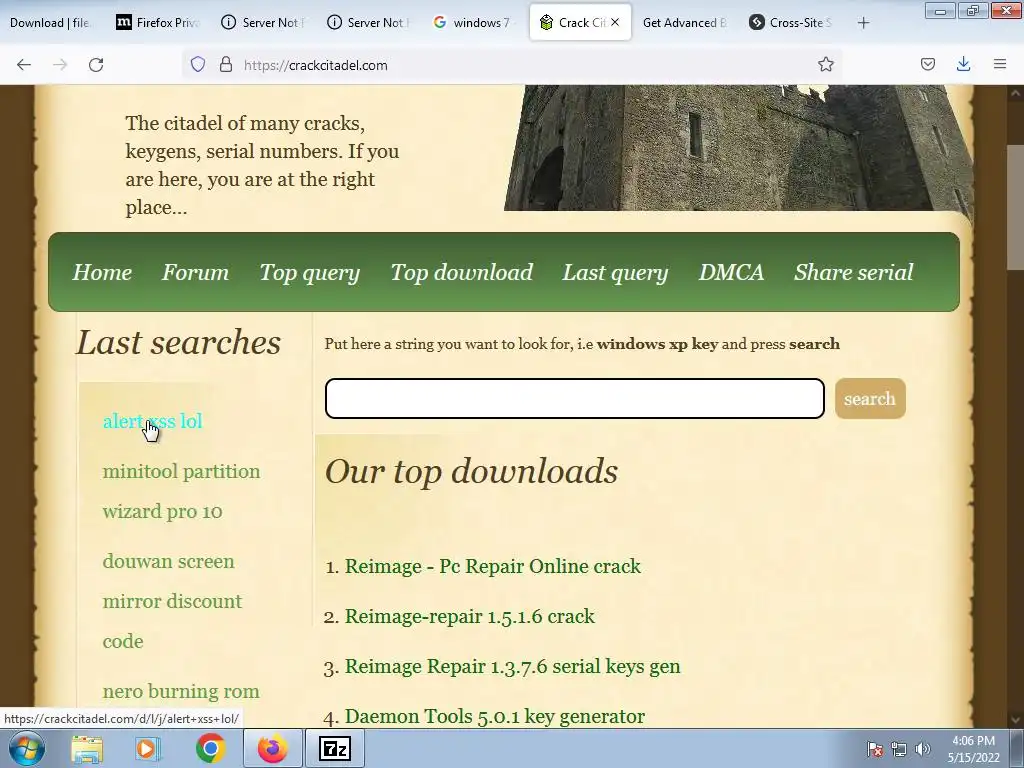Close the Crack Citadel tab
The height and width of the screenshot is (768, 1024).
coord(615,22)
